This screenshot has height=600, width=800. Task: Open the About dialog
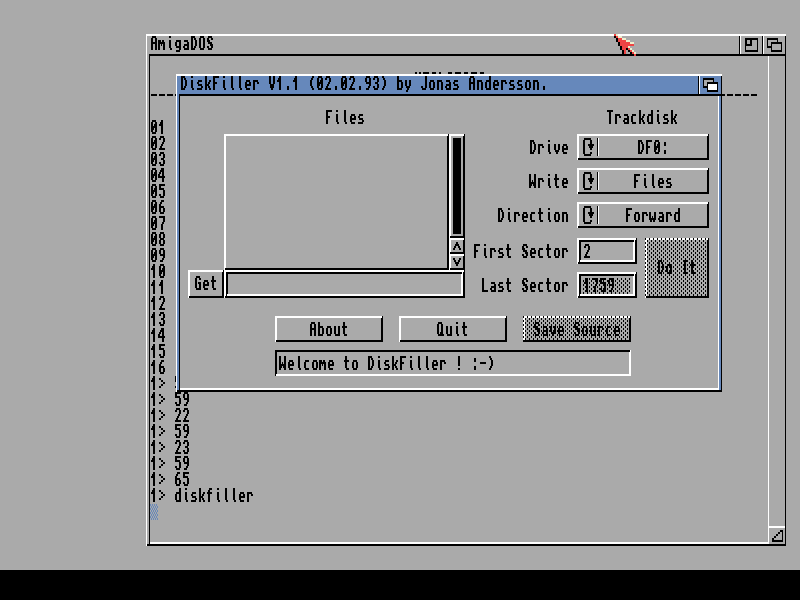(x=329, y=329)
